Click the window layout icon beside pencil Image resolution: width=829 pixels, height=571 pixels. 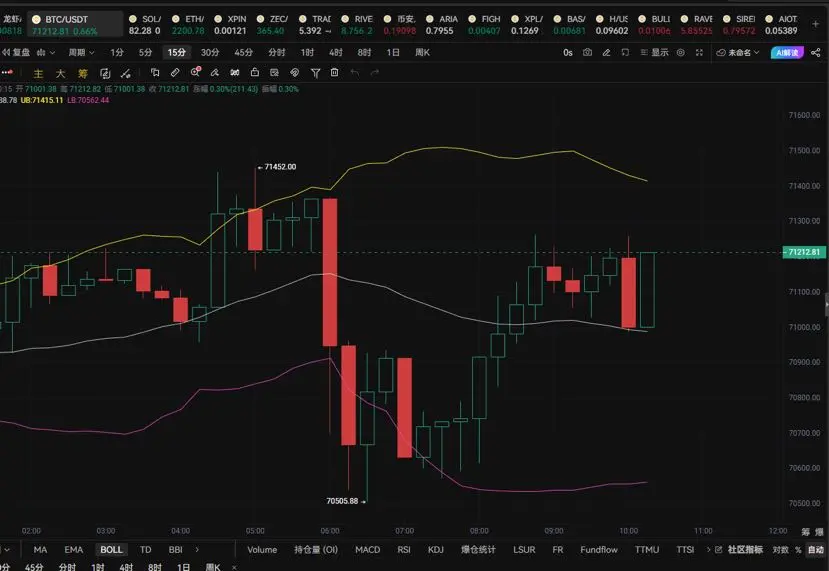[x=625, y=52]
